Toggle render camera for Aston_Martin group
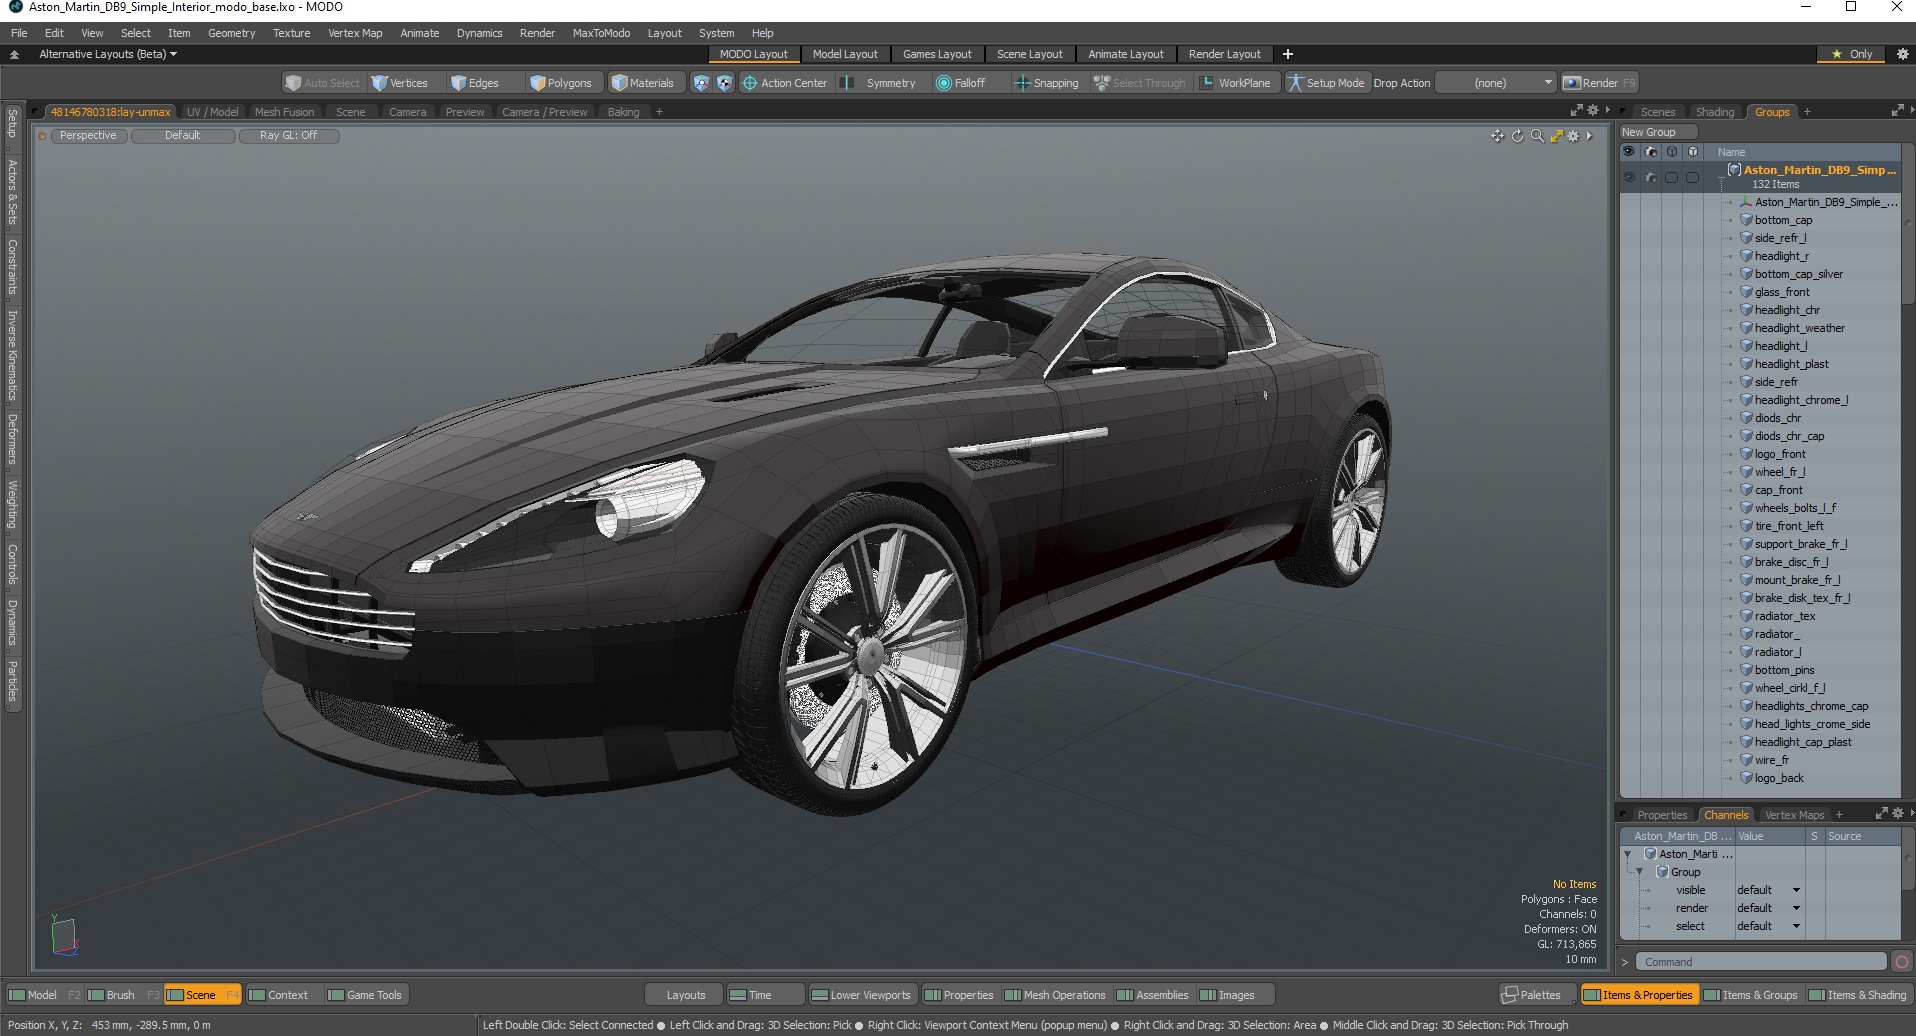Viewport: 1916px width, 1036px height. [1650, 177]
